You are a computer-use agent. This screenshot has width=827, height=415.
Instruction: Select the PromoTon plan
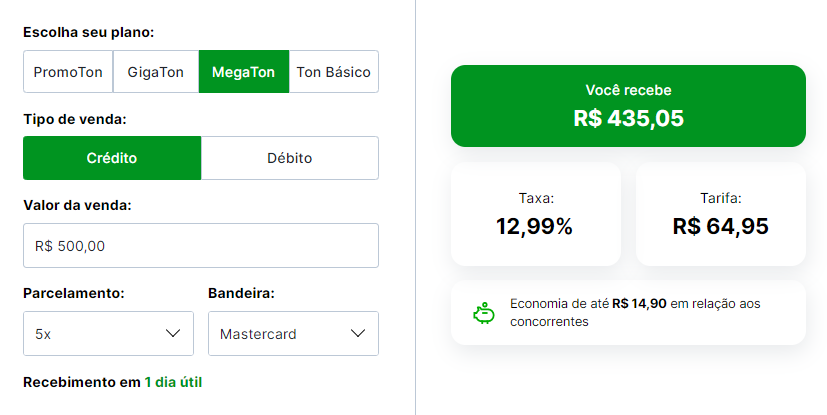point(68,72)
